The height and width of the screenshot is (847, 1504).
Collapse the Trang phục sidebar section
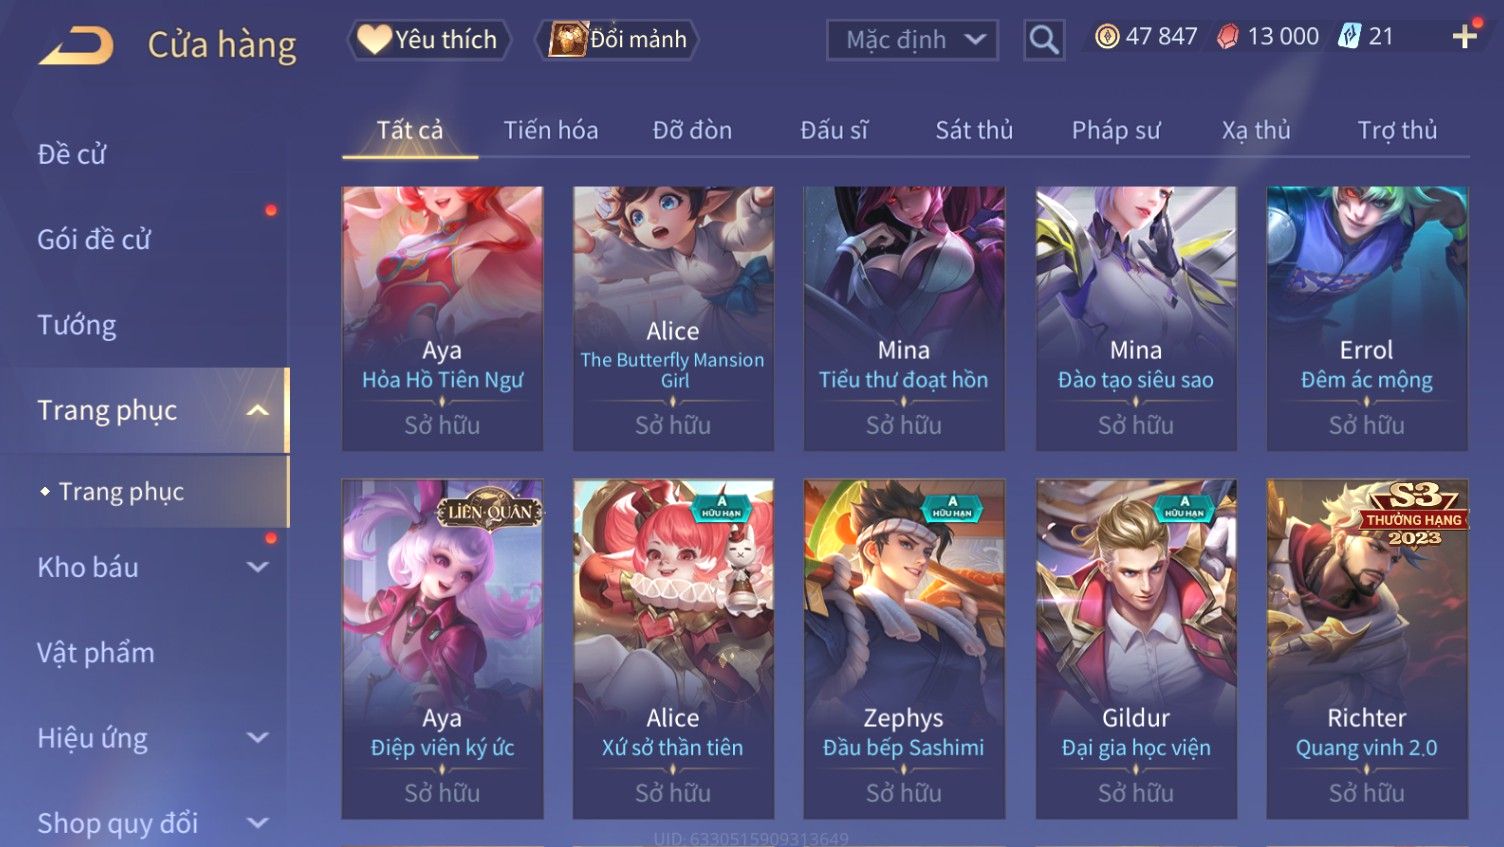(x=257, y=411)
